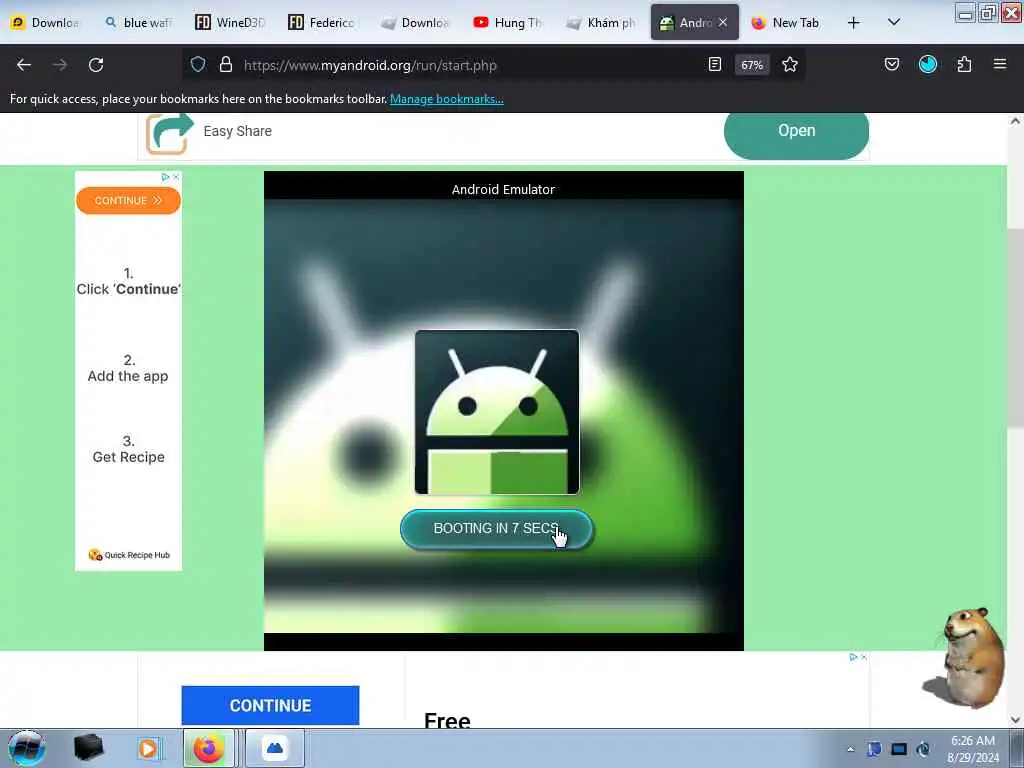Open the blue cloud taskbar app icon
1024x768 pixels.
click(x=275, y=748)
